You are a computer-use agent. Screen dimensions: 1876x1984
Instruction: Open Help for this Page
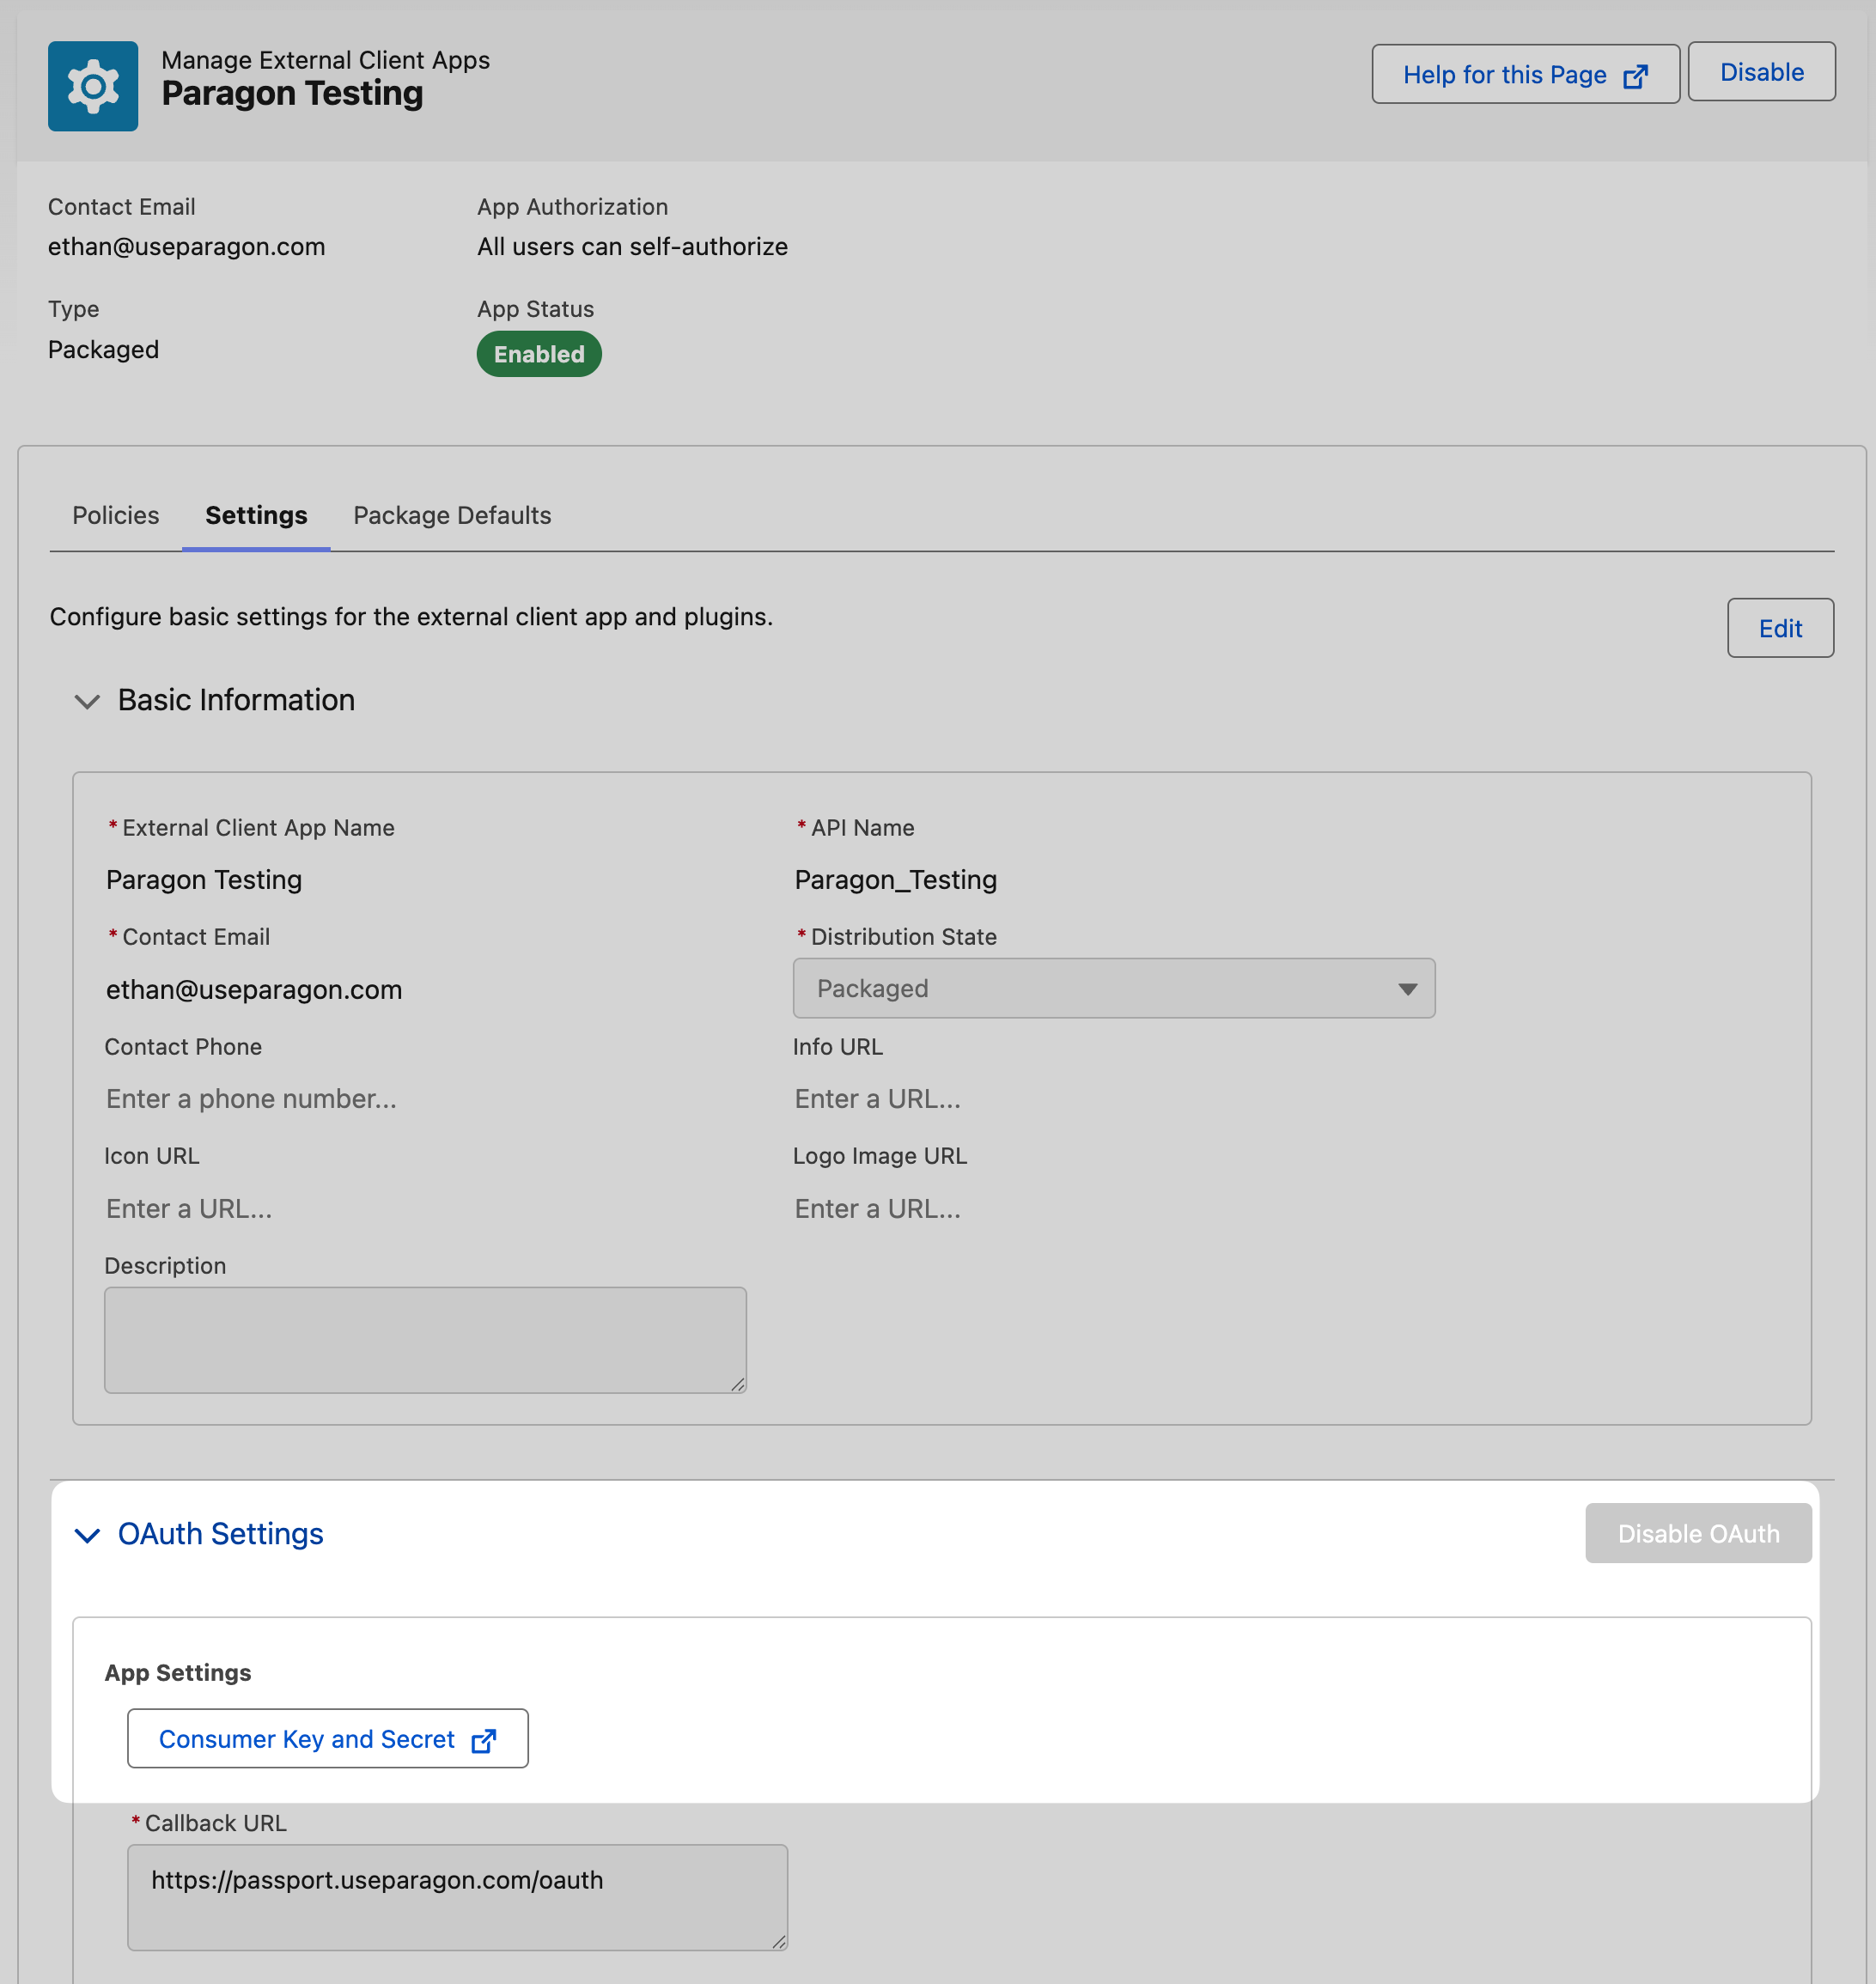pos(1504,75)
